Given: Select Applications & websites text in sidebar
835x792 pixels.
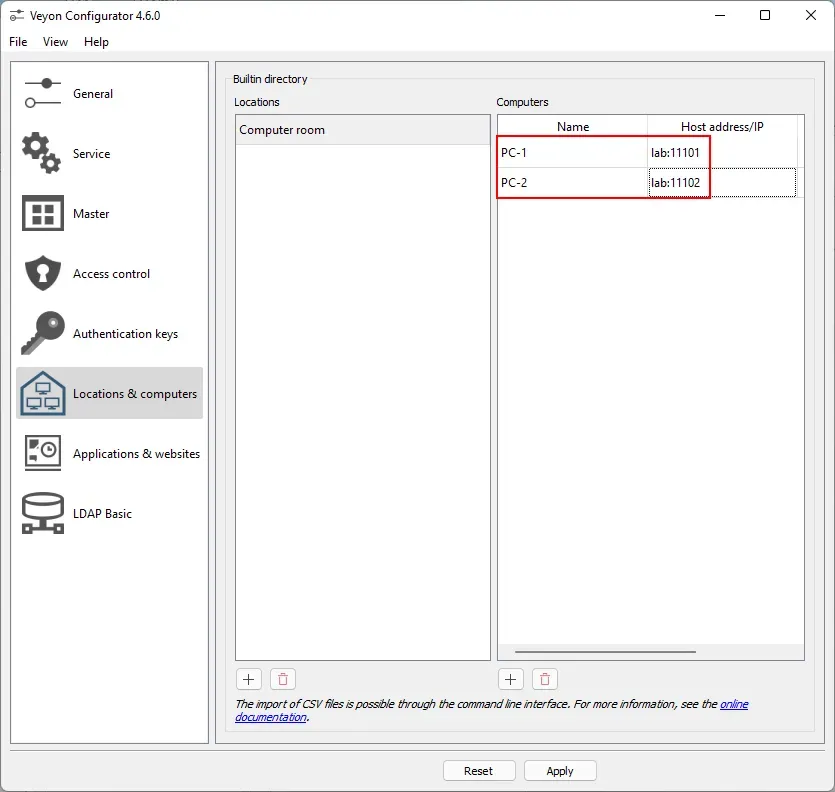Looking at the screenshot, I should click(x=136, y=454).
